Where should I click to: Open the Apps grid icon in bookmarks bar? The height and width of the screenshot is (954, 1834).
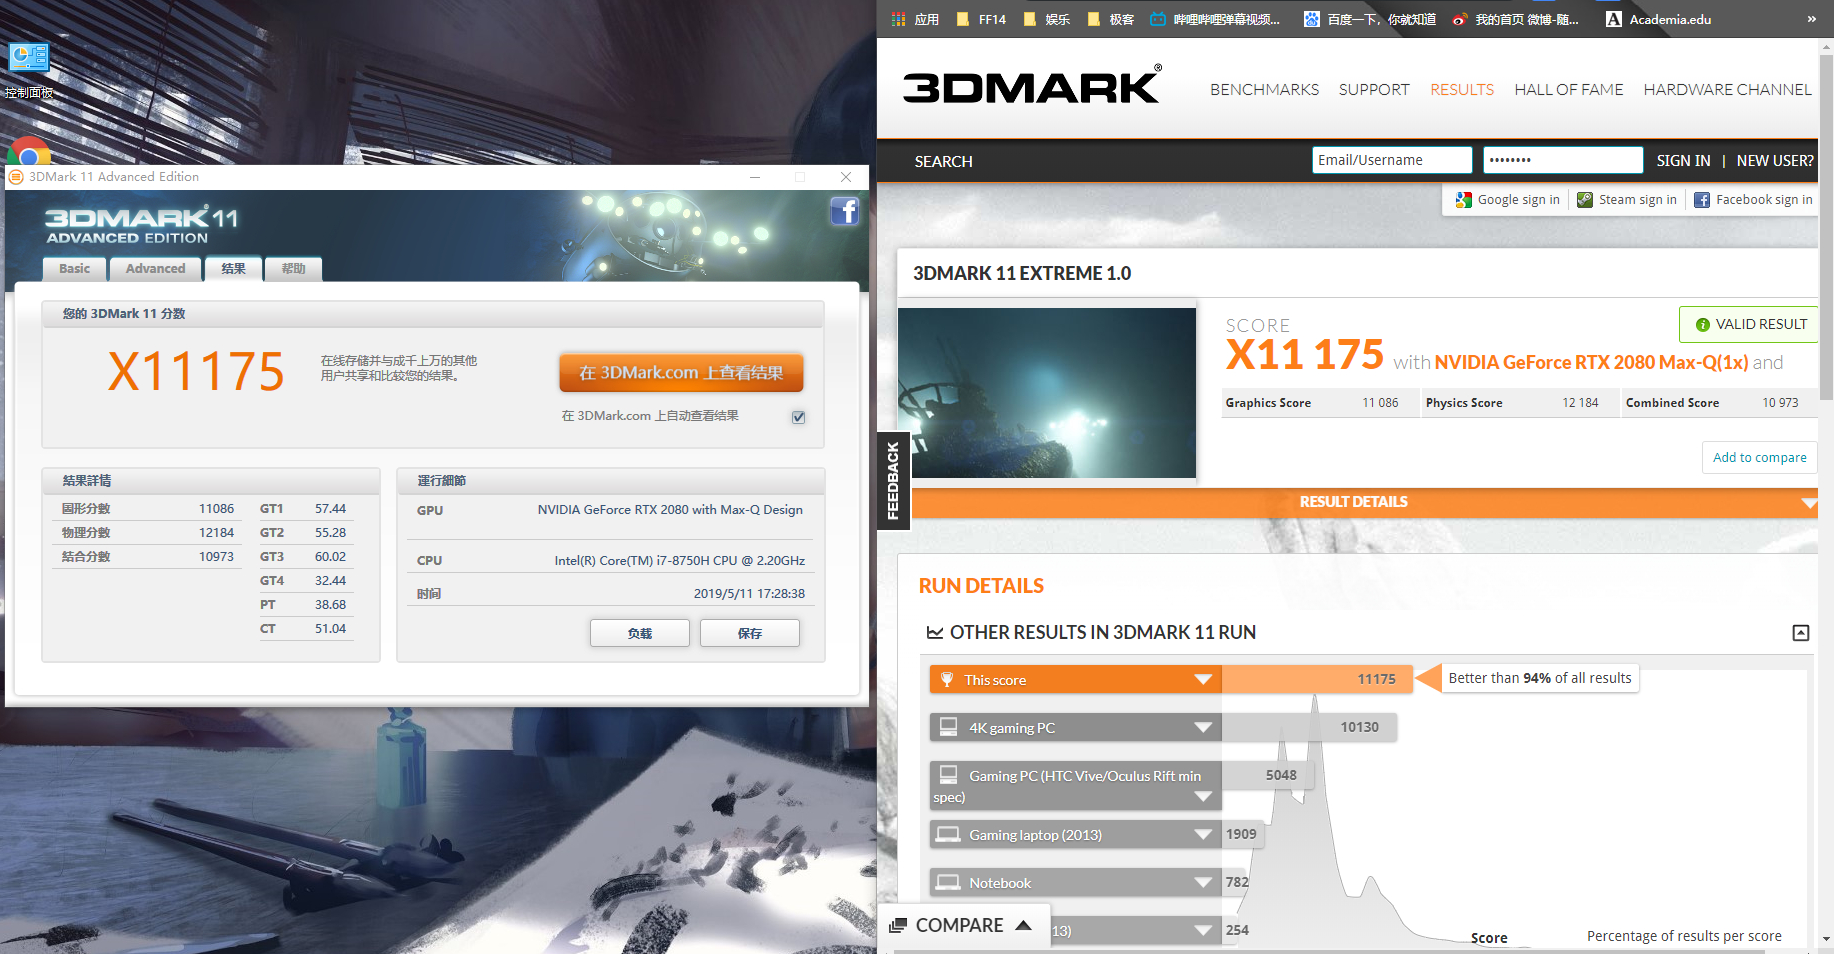898,19
